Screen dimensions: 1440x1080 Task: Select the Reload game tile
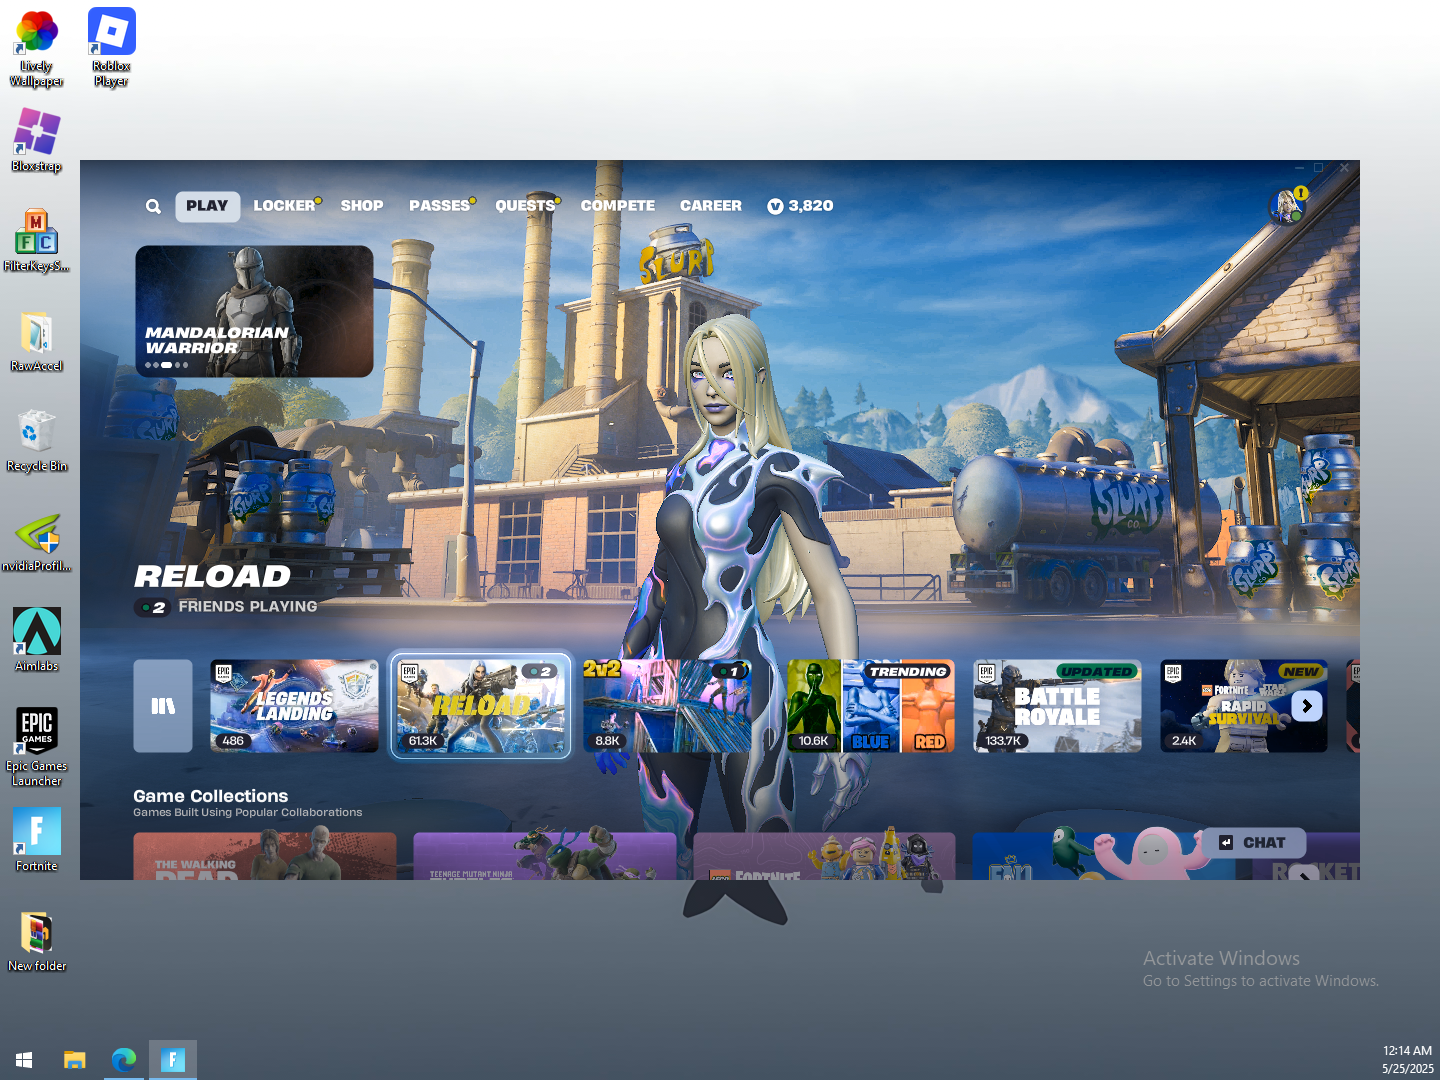pos(481,706)
